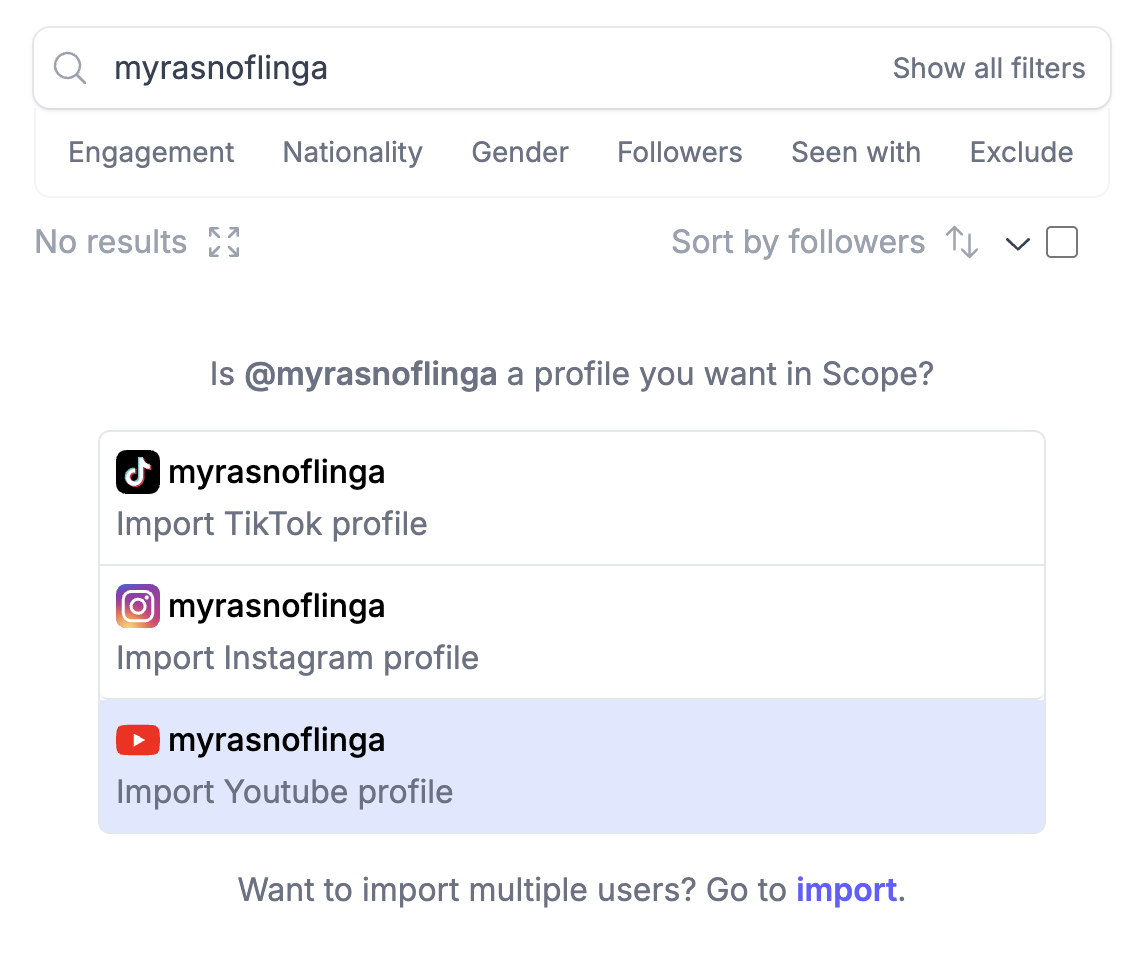Focus the search field containing myrasnoflinga
Viewport: 1144px width, 960px height.
point(480,68)
